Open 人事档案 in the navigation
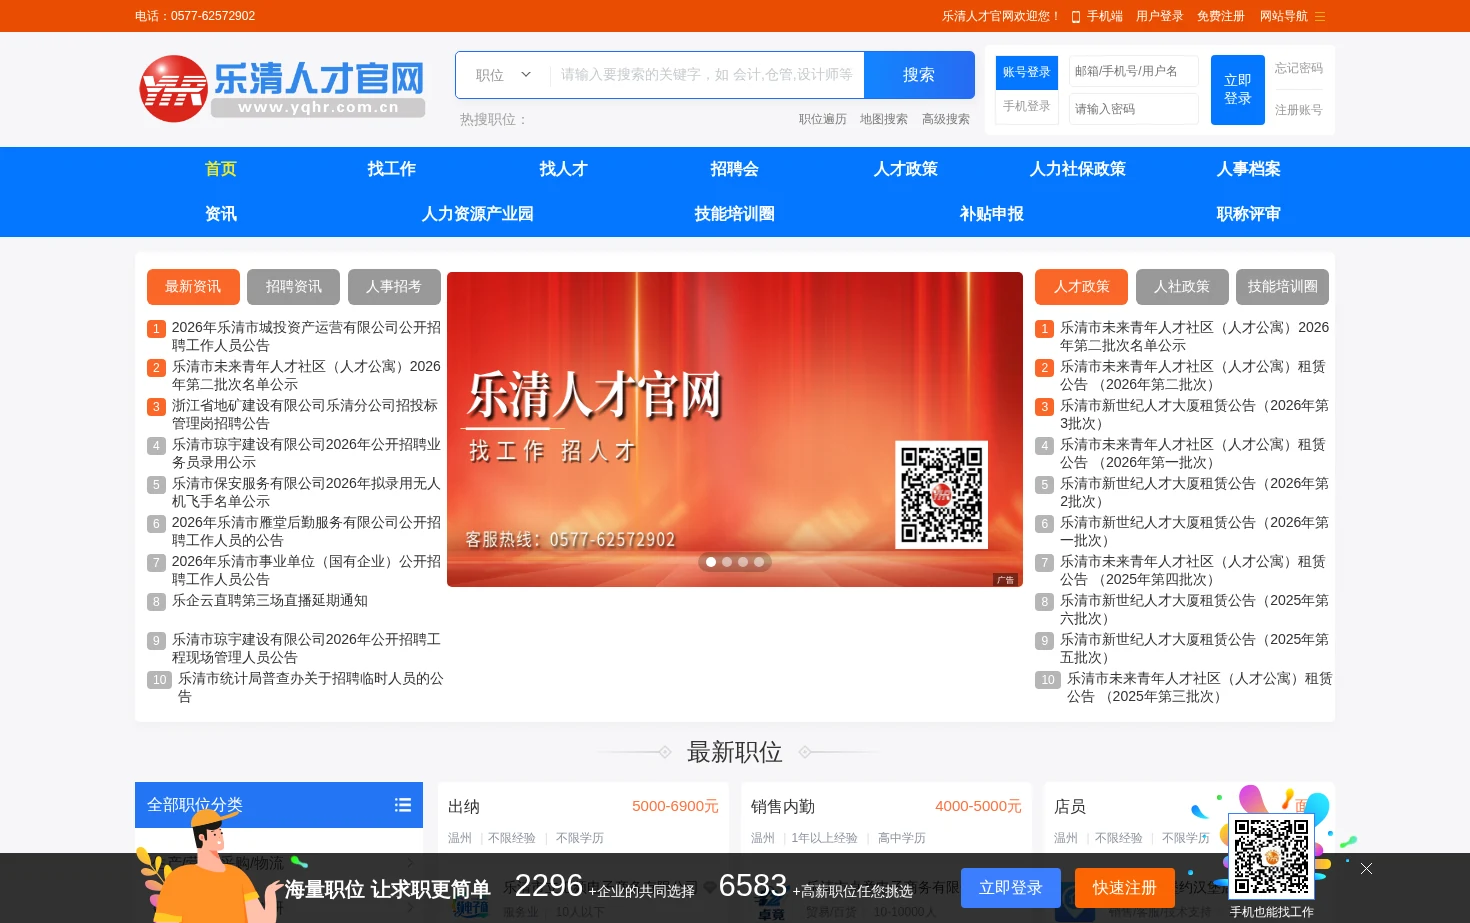This screenshot has height=923, width=1470. coord(1249,169)
